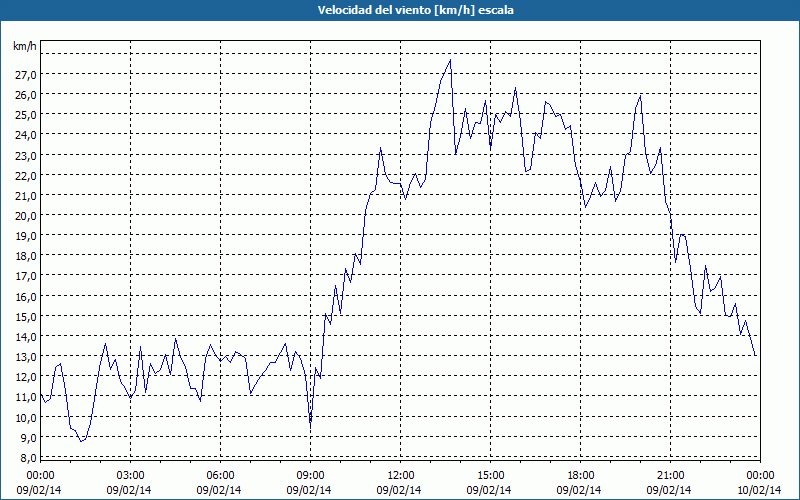Click the 12:00 time label
800x500 pixels.
401,476
